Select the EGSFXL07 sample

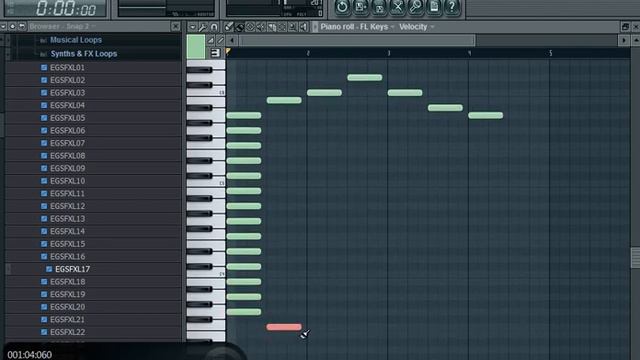point(67,143)
